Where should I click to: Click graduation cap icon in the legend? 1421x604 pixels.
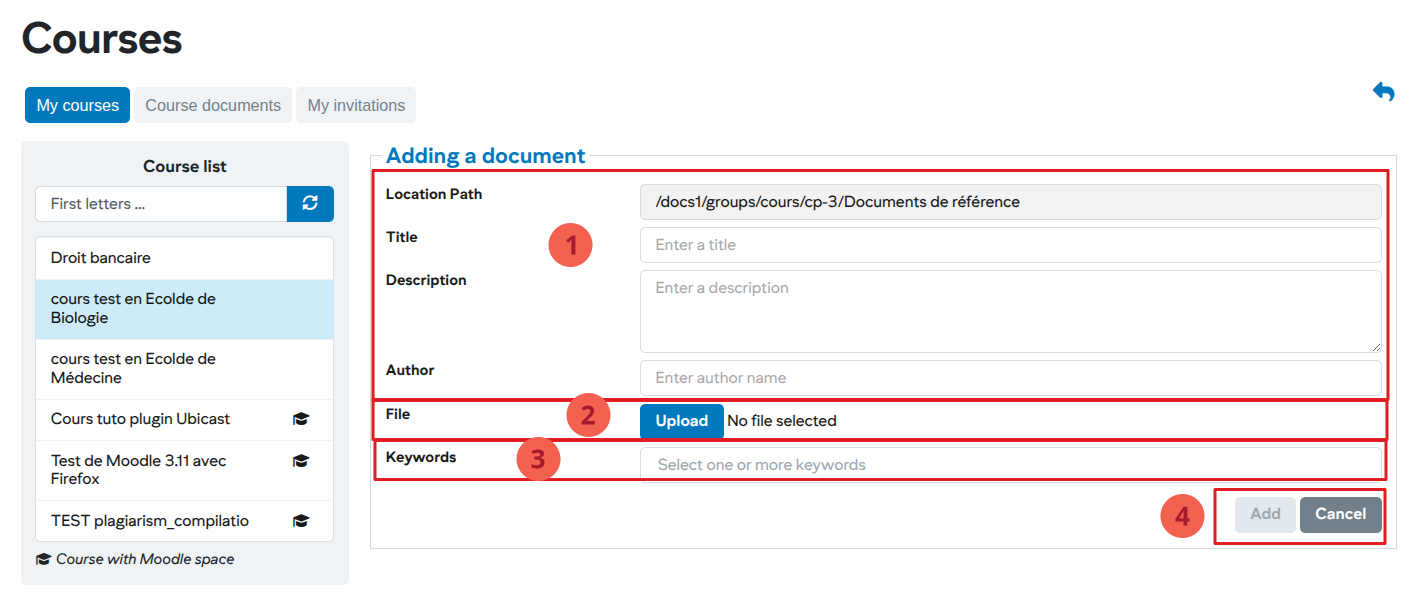43,560
